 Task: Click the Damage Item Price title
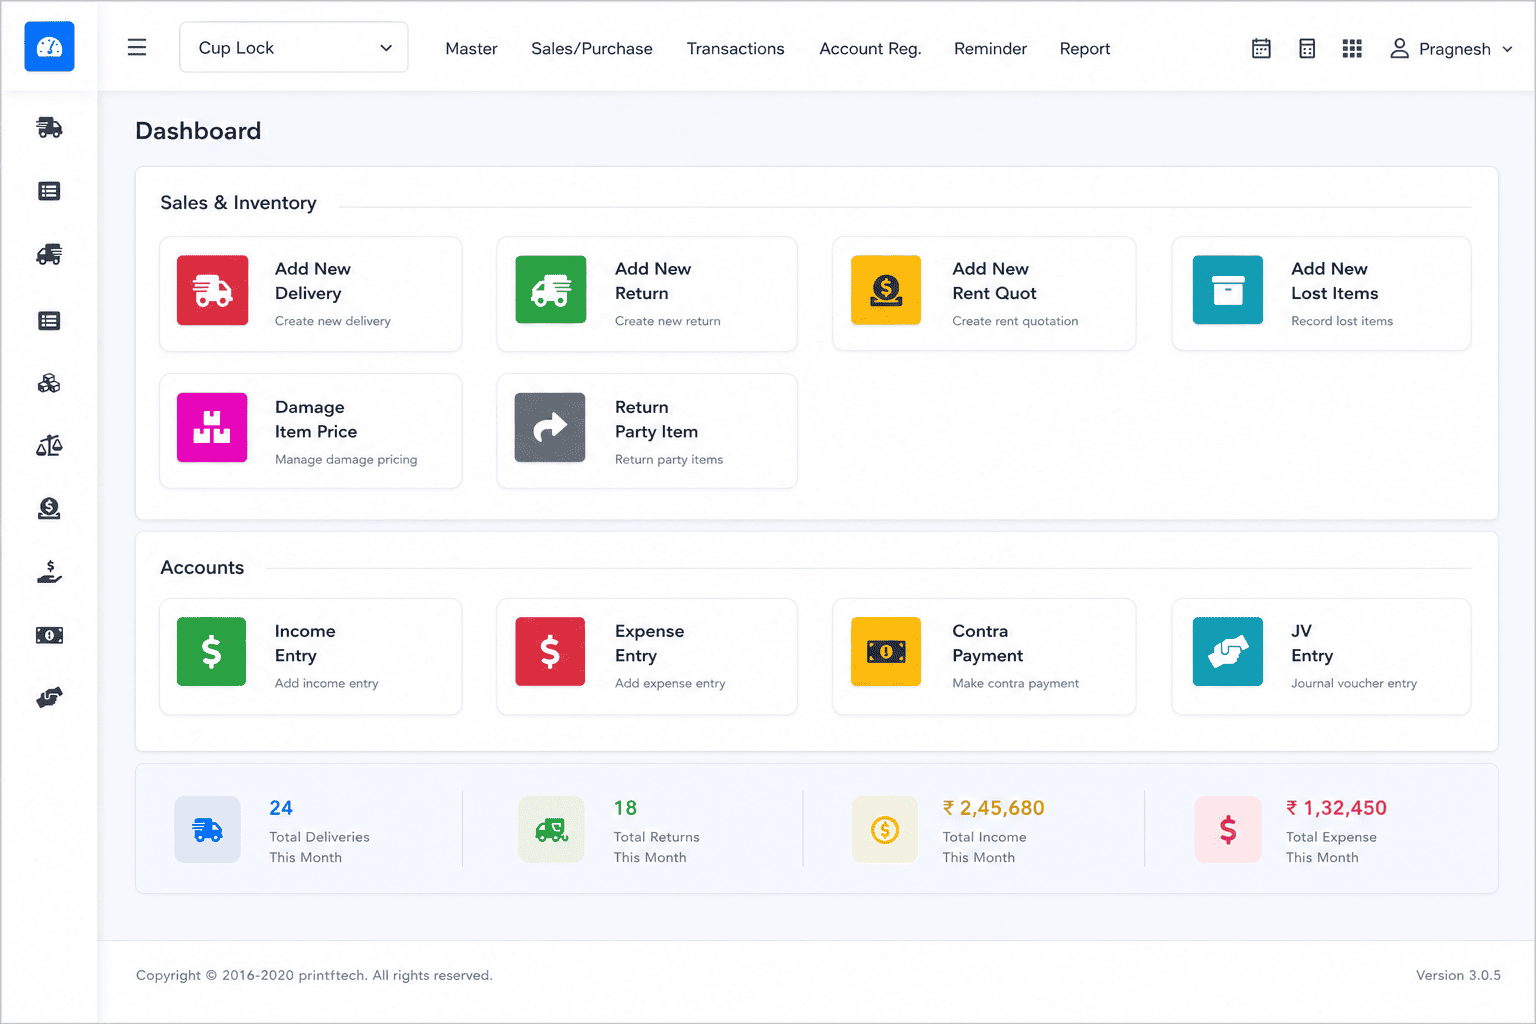(x=316, y=419)
